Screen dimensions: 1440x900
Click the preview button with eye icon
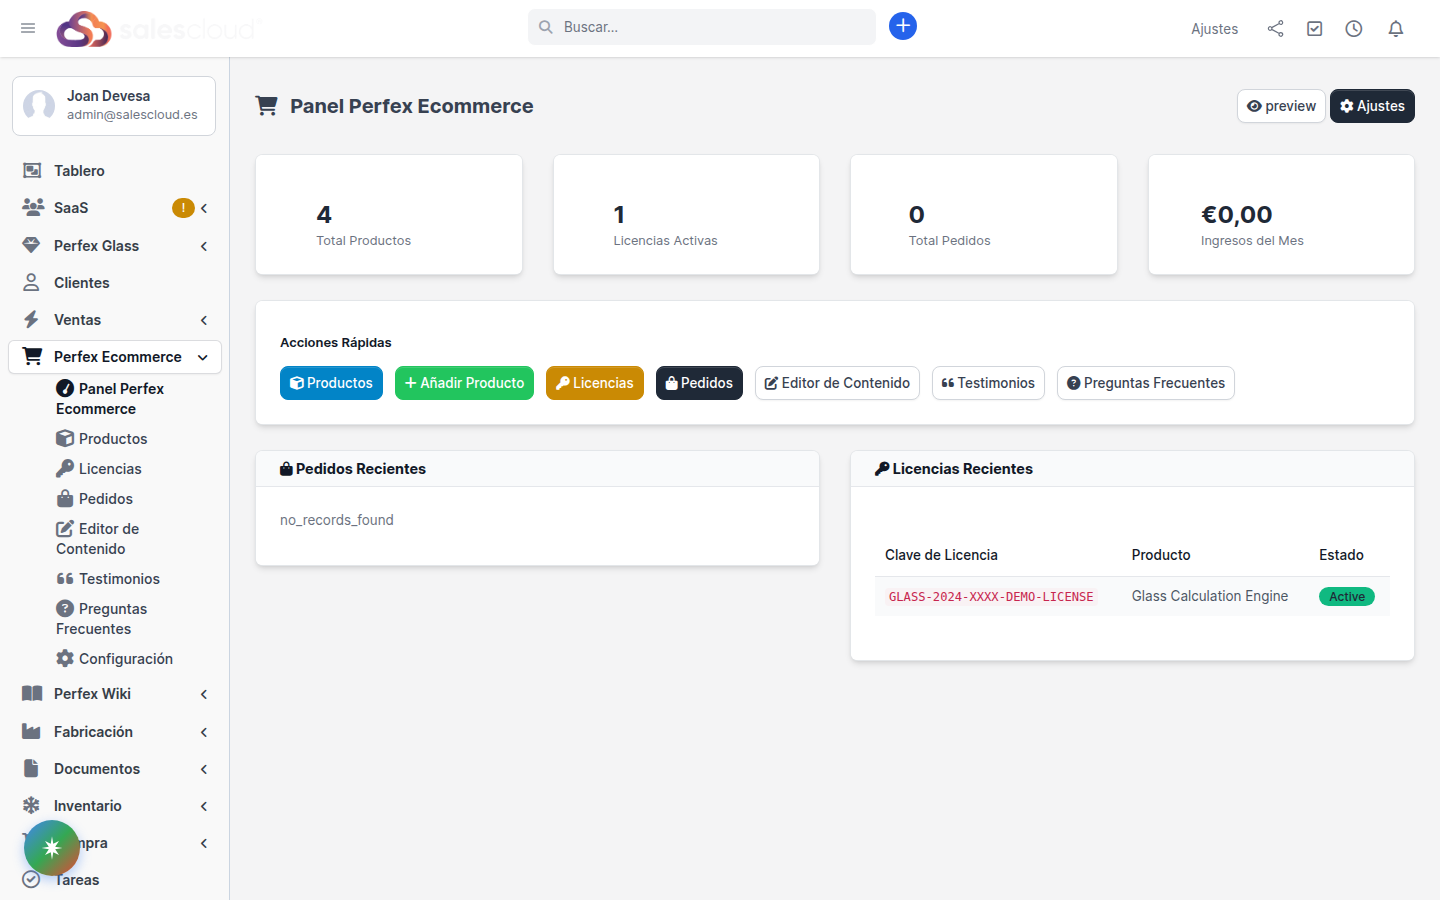(1281, 106)
